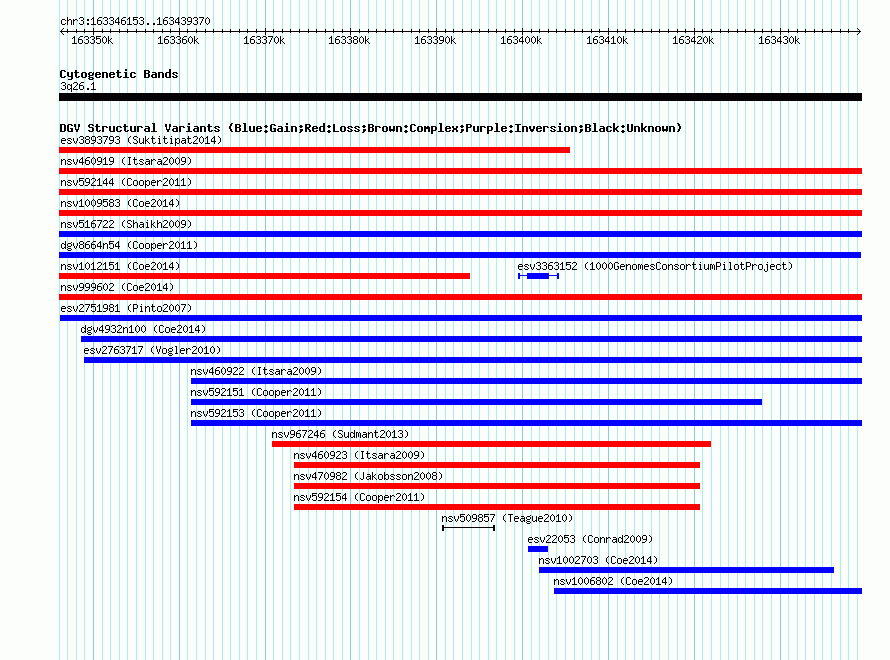This screenshot has height=660, width=890.
Task: Click the dgv8664n54 (Cooper2011) label
Action: [x=129, y=245]
